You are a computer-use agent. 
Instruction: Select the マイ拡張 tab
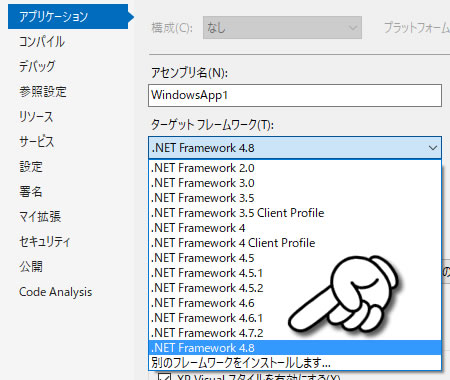tap(40, 217)
